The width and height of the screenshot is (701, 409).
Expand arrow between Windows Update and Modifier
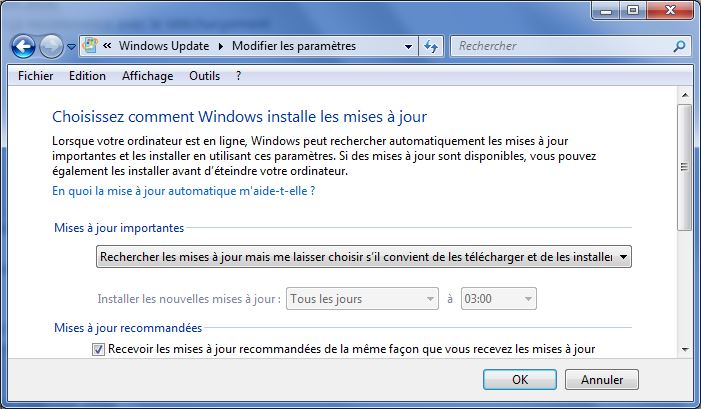click(220, 46)
